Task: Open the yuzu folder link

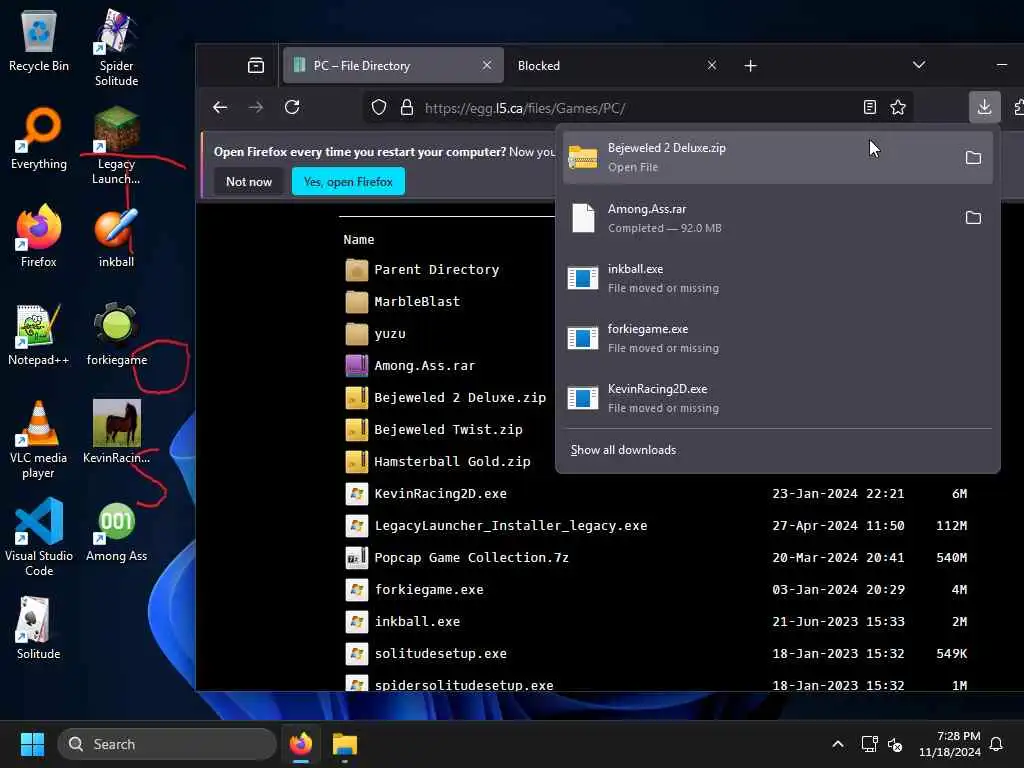Action: tap(390, 334)
